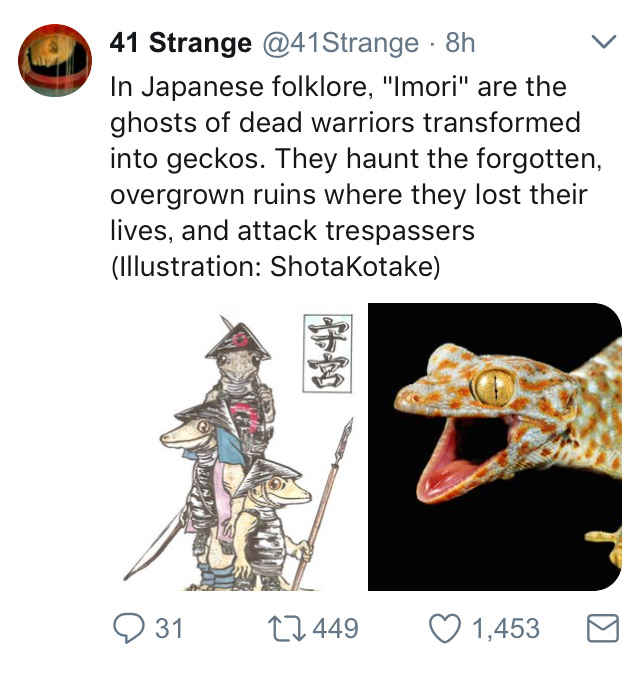Click the gecko's yellow eye in photo
Image resolution: width=640 pixels, height=680 pixels.
coord(493,387)
